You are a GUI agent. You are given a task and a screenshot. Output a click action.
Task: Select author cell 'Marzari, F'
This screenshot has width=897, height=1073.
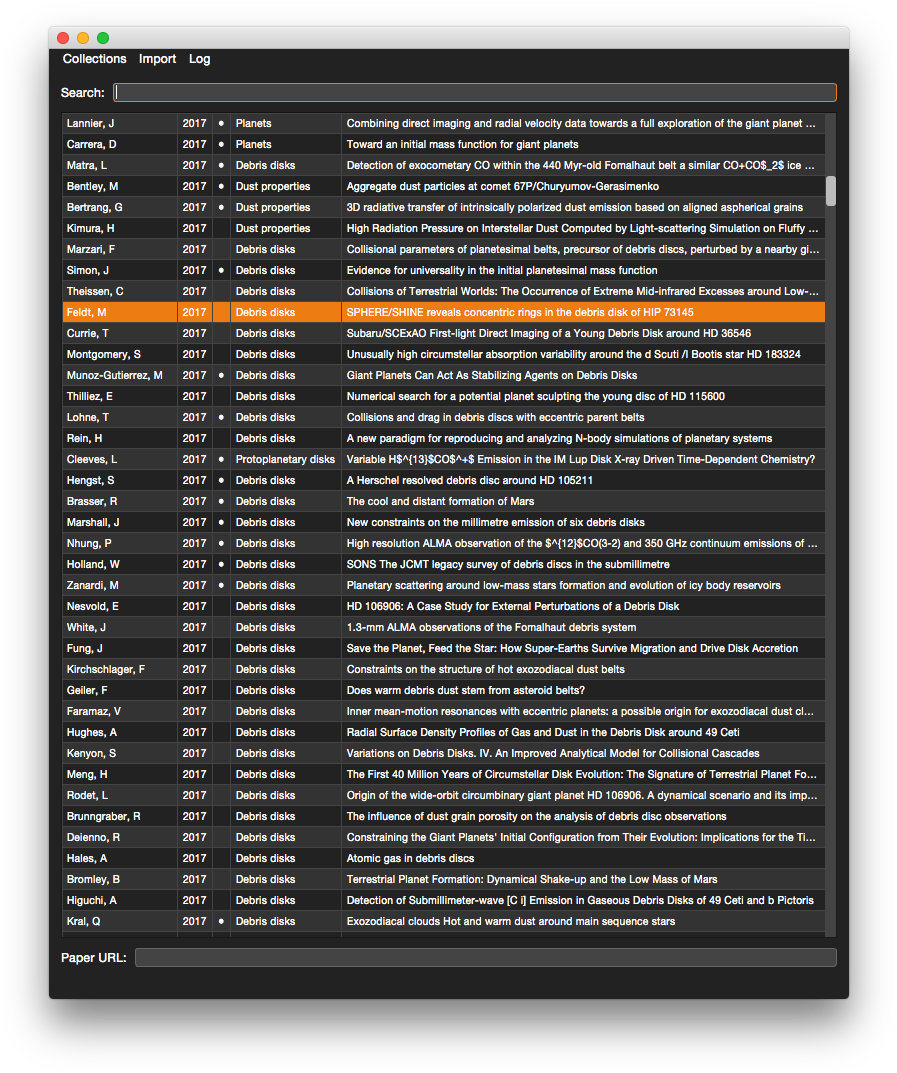[x=120, y=249]
